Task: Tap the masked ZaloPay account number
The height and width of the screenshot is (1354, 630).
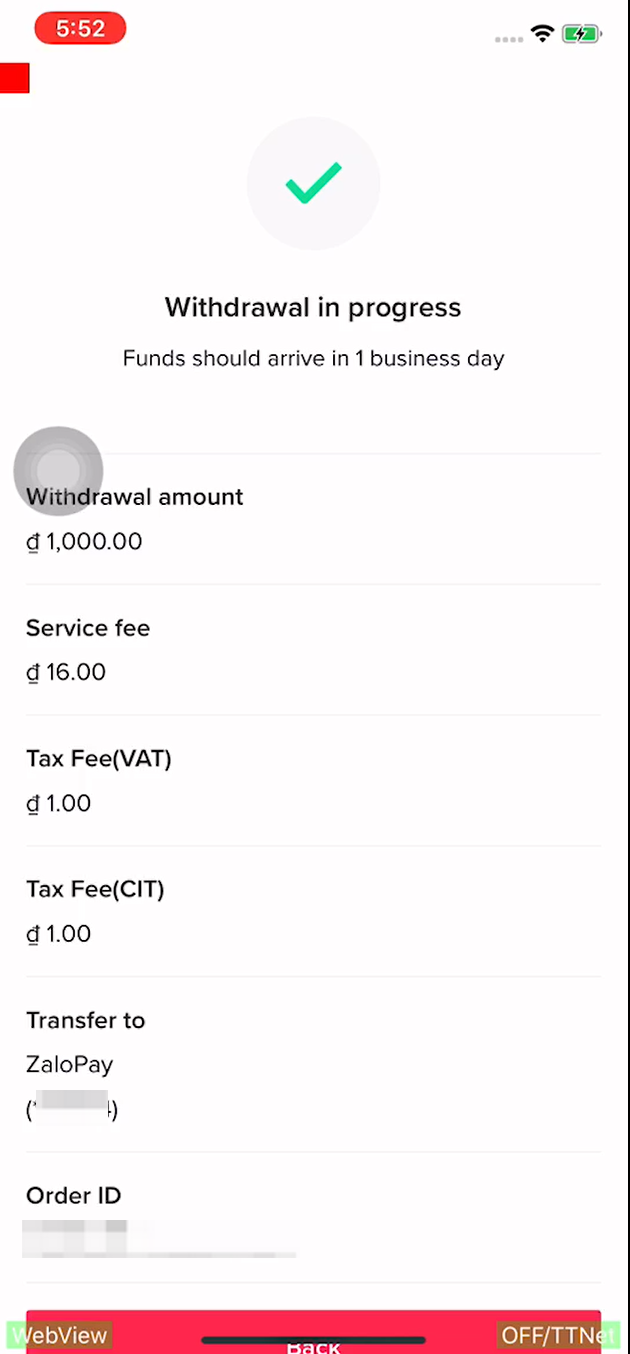Action: point(71,1109)
